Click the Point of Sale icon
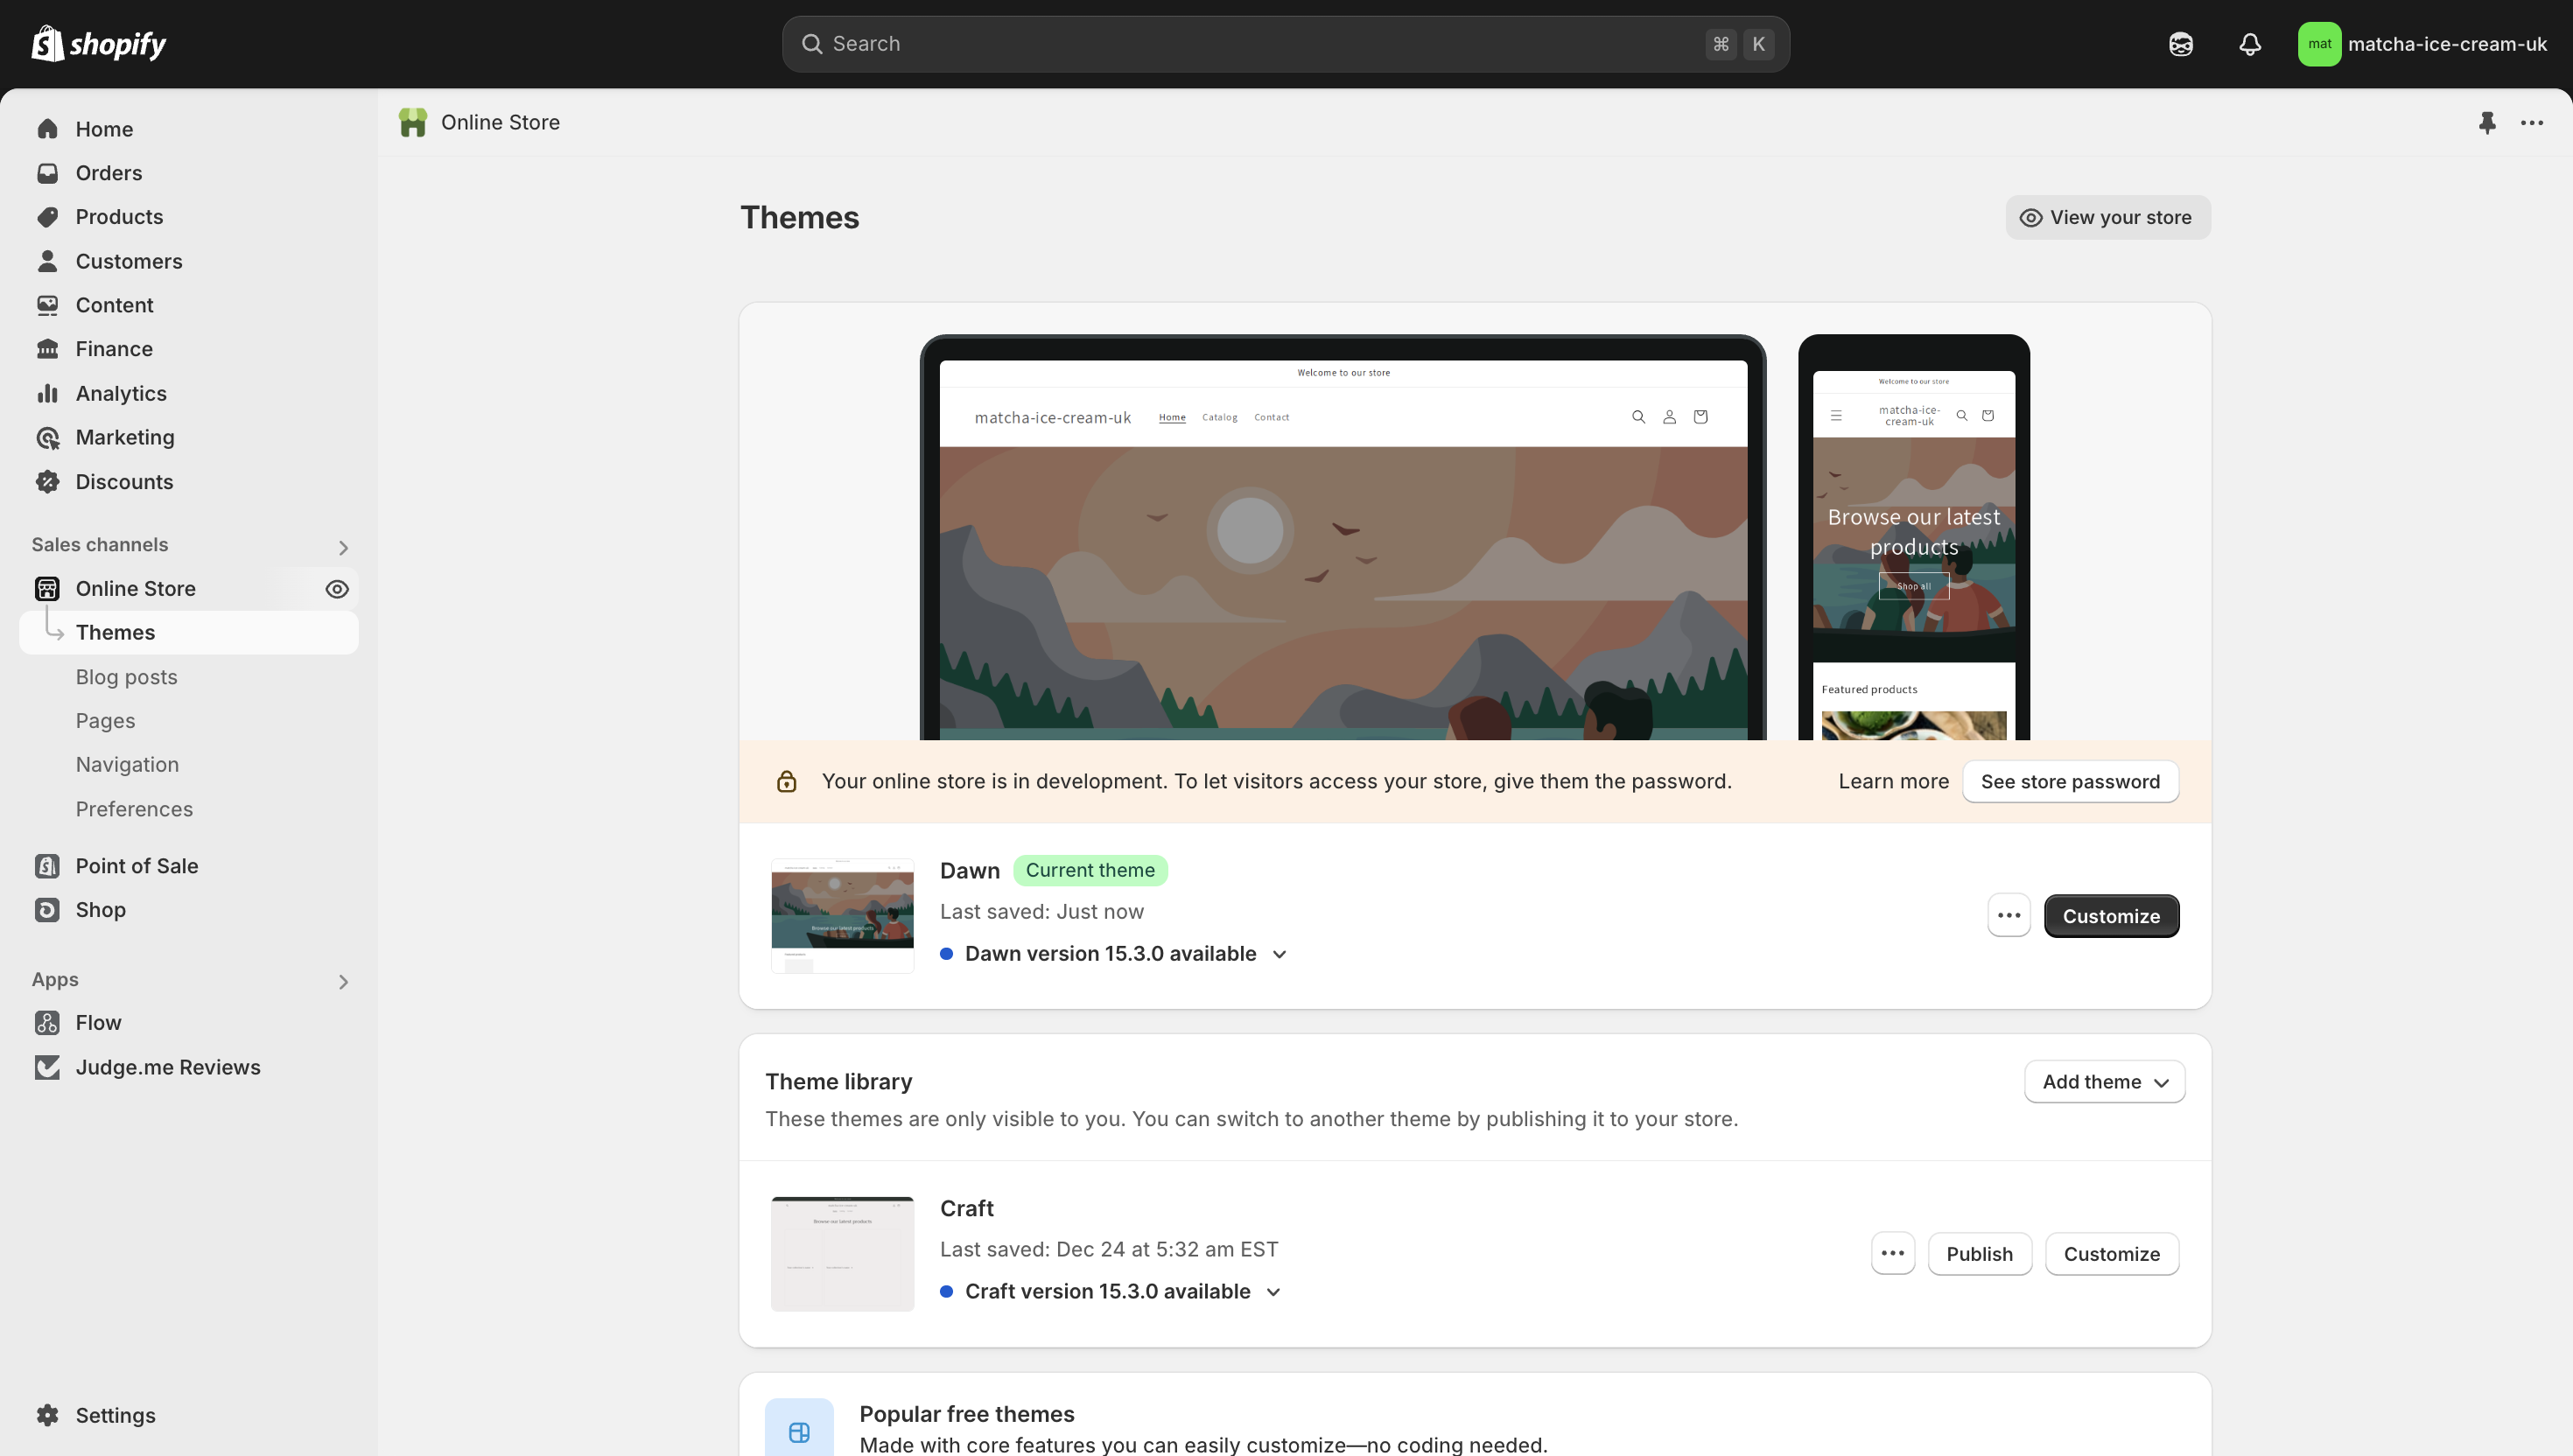This screenshot has width=2573, height=1456. [47, 865]
